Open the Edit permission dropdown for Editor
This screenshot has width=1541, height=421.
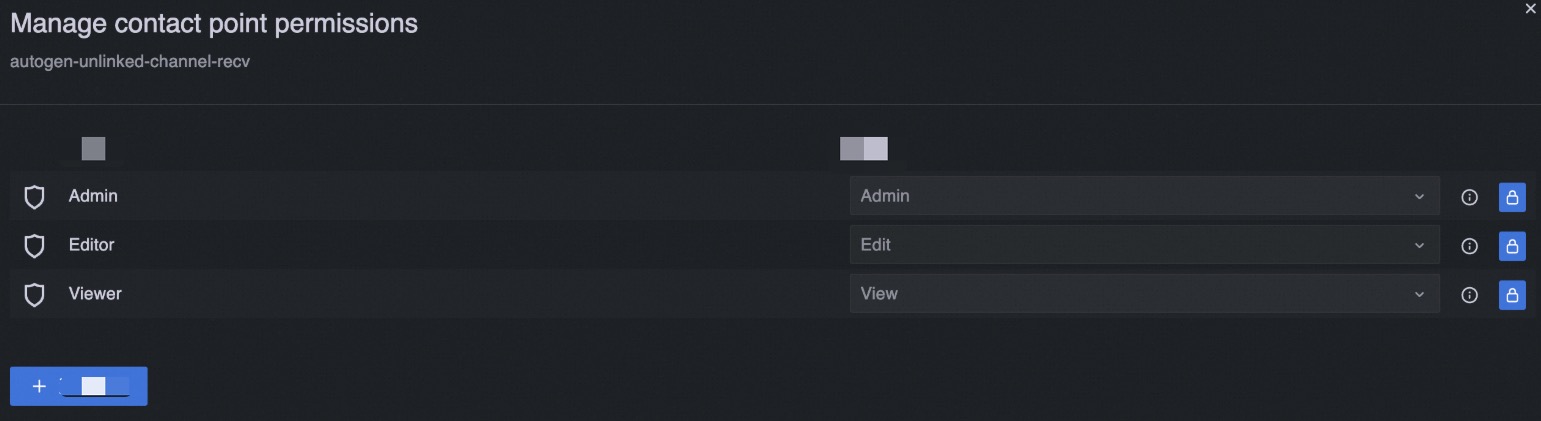pyautogui.click(x=1143, y=245)
